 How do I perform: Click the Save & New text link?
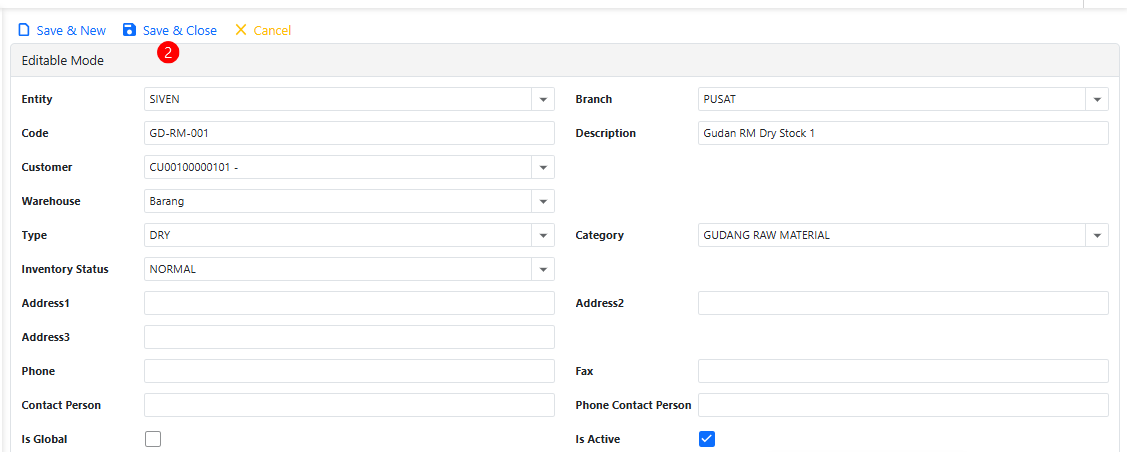[x=71, y=30]
